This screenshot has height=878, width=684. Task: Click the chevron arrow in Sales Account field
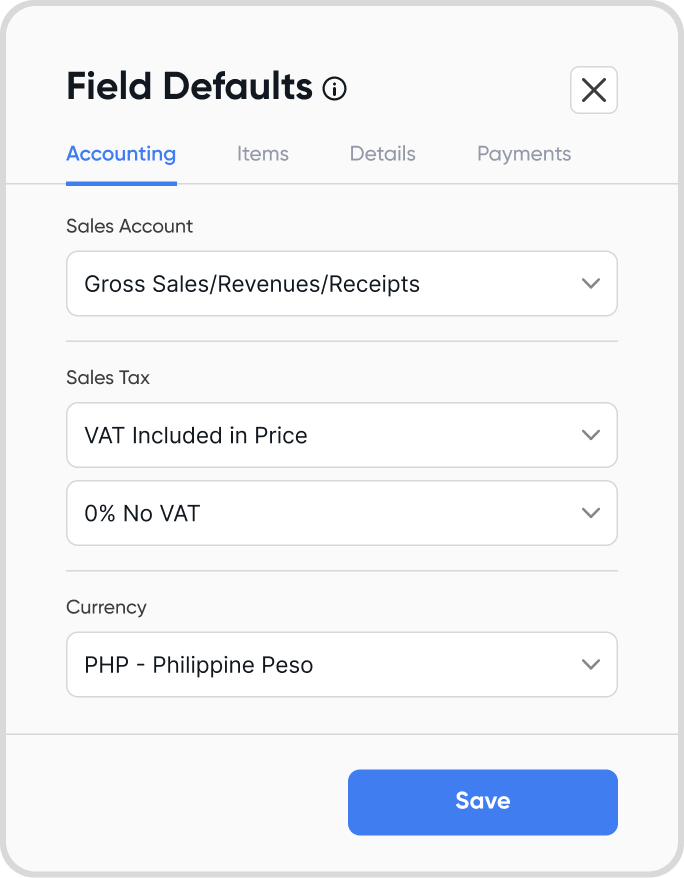[x=591, y=283]
